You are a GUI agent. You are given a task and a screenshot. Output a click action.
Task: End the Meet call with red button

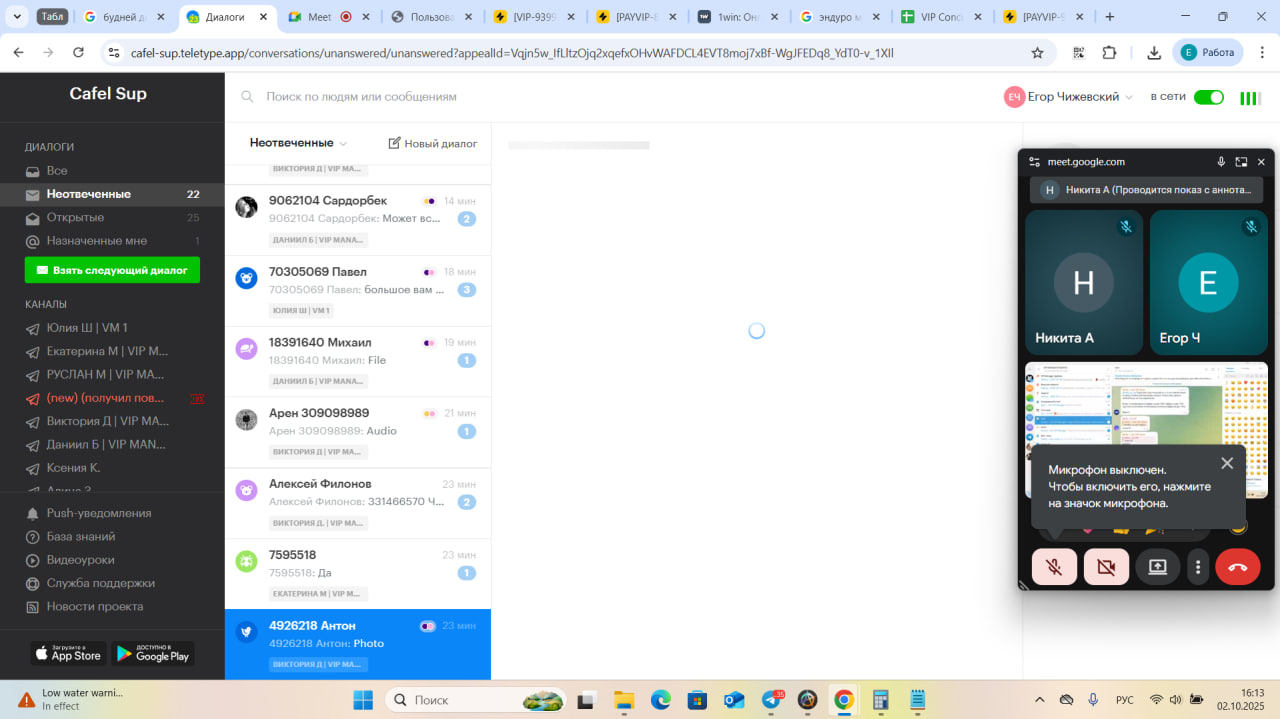tap(1238, 567)
